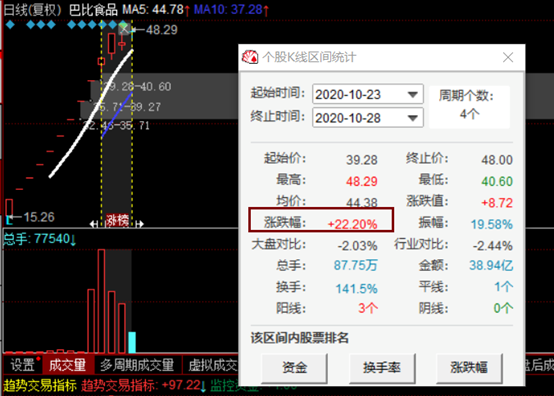Click the first blue diamond marker
This screenshot has height=396, width=554.
(x=10, y=25)
